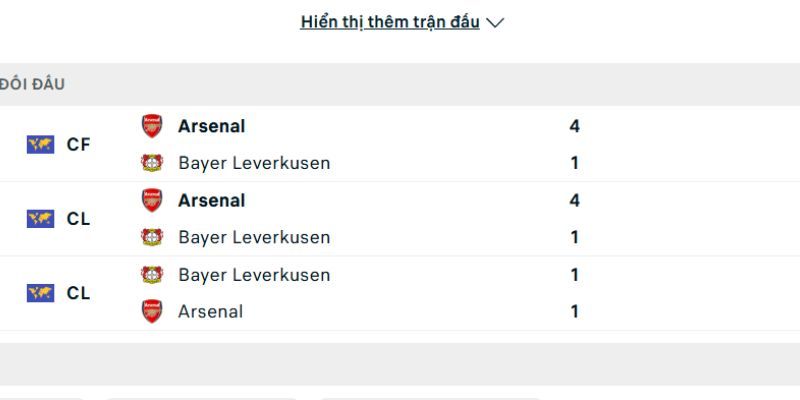
Task: Click the Arsenal crest in the CF match
Action: point(151,126)
